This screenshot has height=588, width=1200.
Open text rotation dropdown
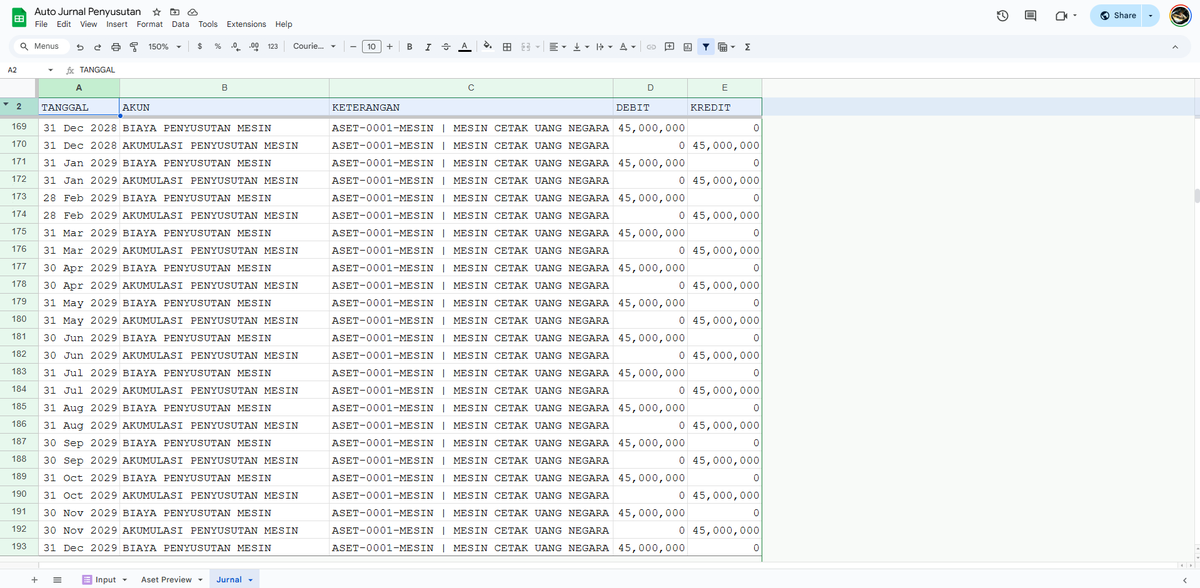[626, 46]
